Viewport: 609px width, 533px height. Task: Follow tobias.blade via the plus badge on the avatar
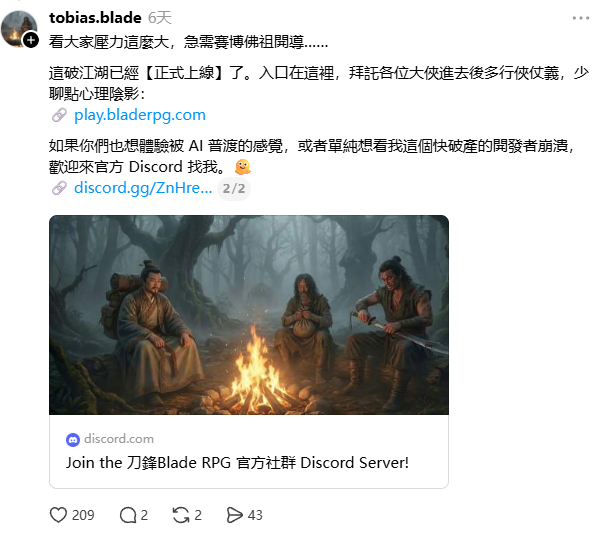click(31, 40)
